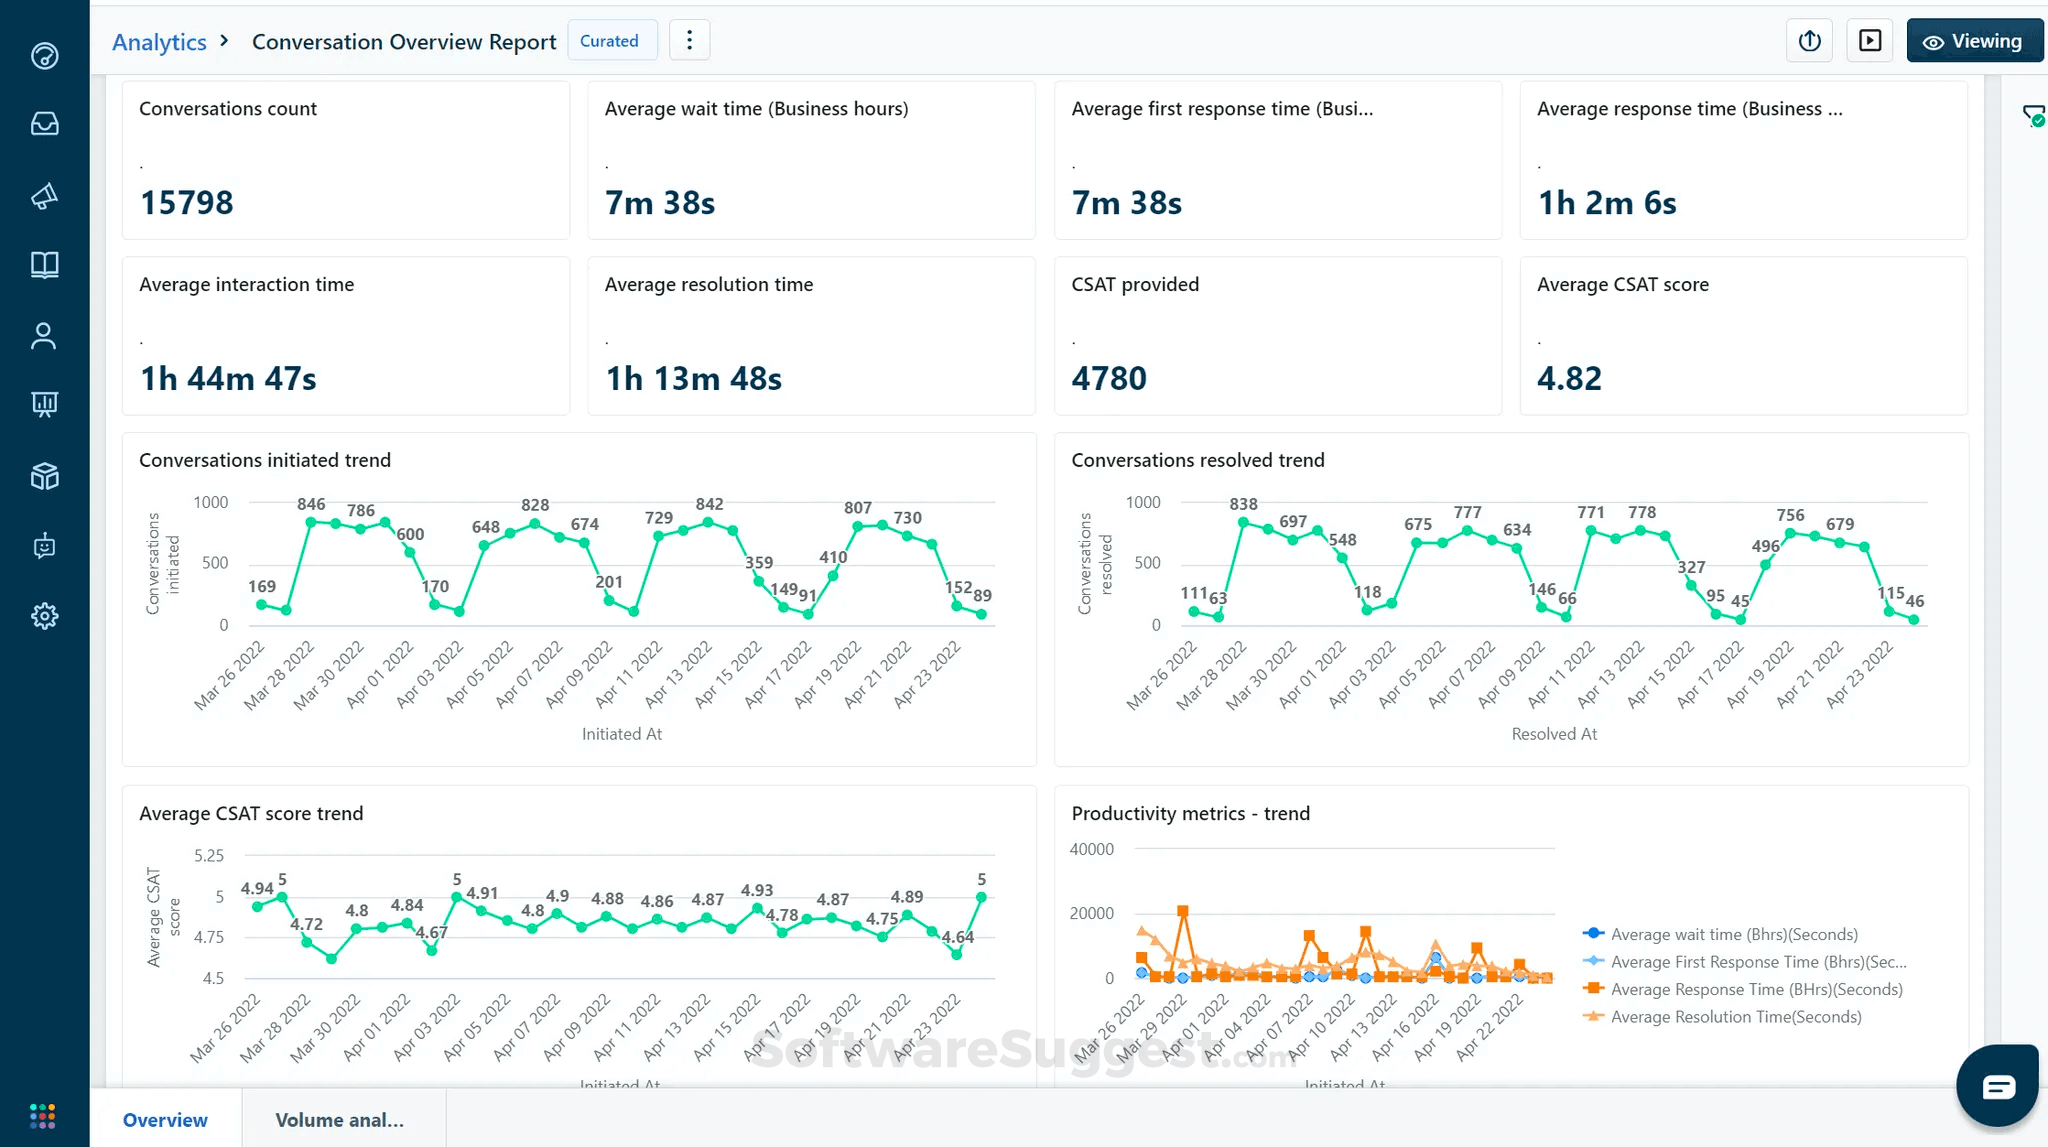The image size is (2048, 1147).
Task: Click the campaigns megaphone sidebar icon
Action: [x=44, y=196]
